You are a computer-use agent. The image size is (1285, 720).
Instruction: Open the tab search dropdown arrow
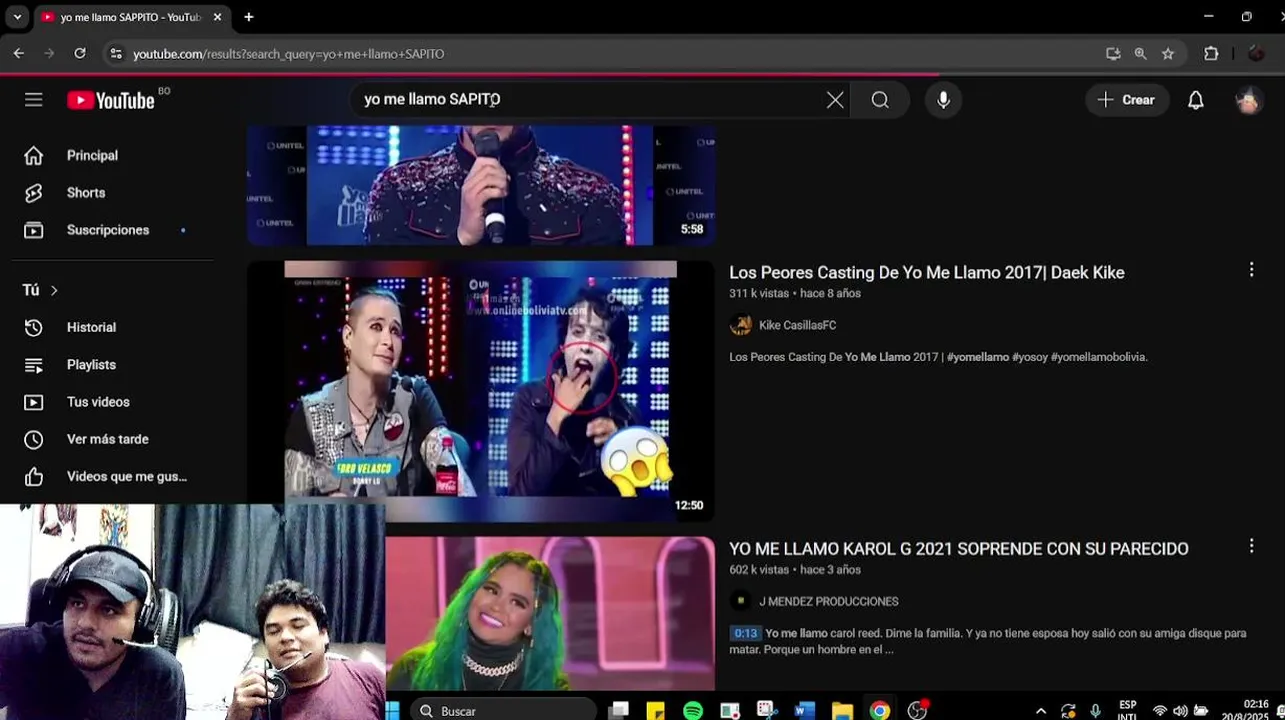tap(17, 17)
